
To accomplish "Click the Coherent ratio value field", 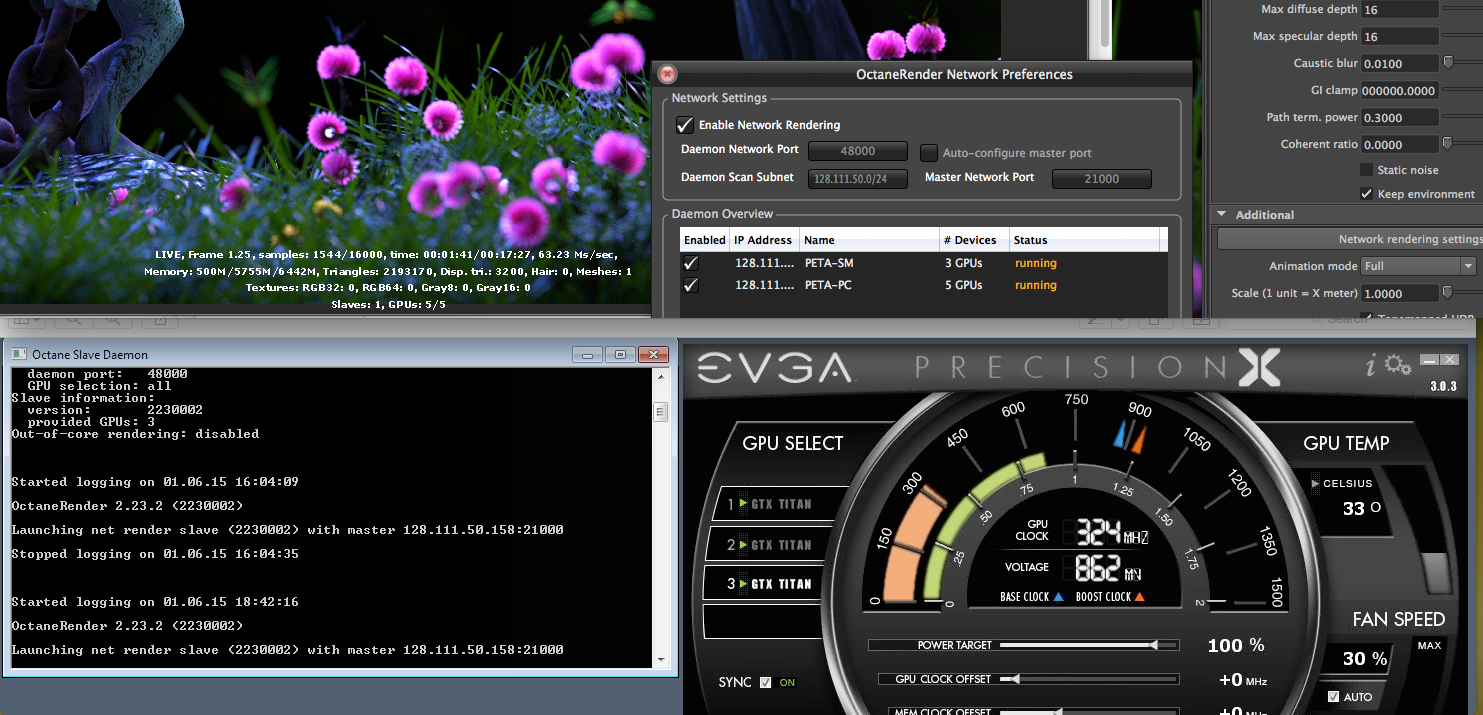I will pos(1400,144).
